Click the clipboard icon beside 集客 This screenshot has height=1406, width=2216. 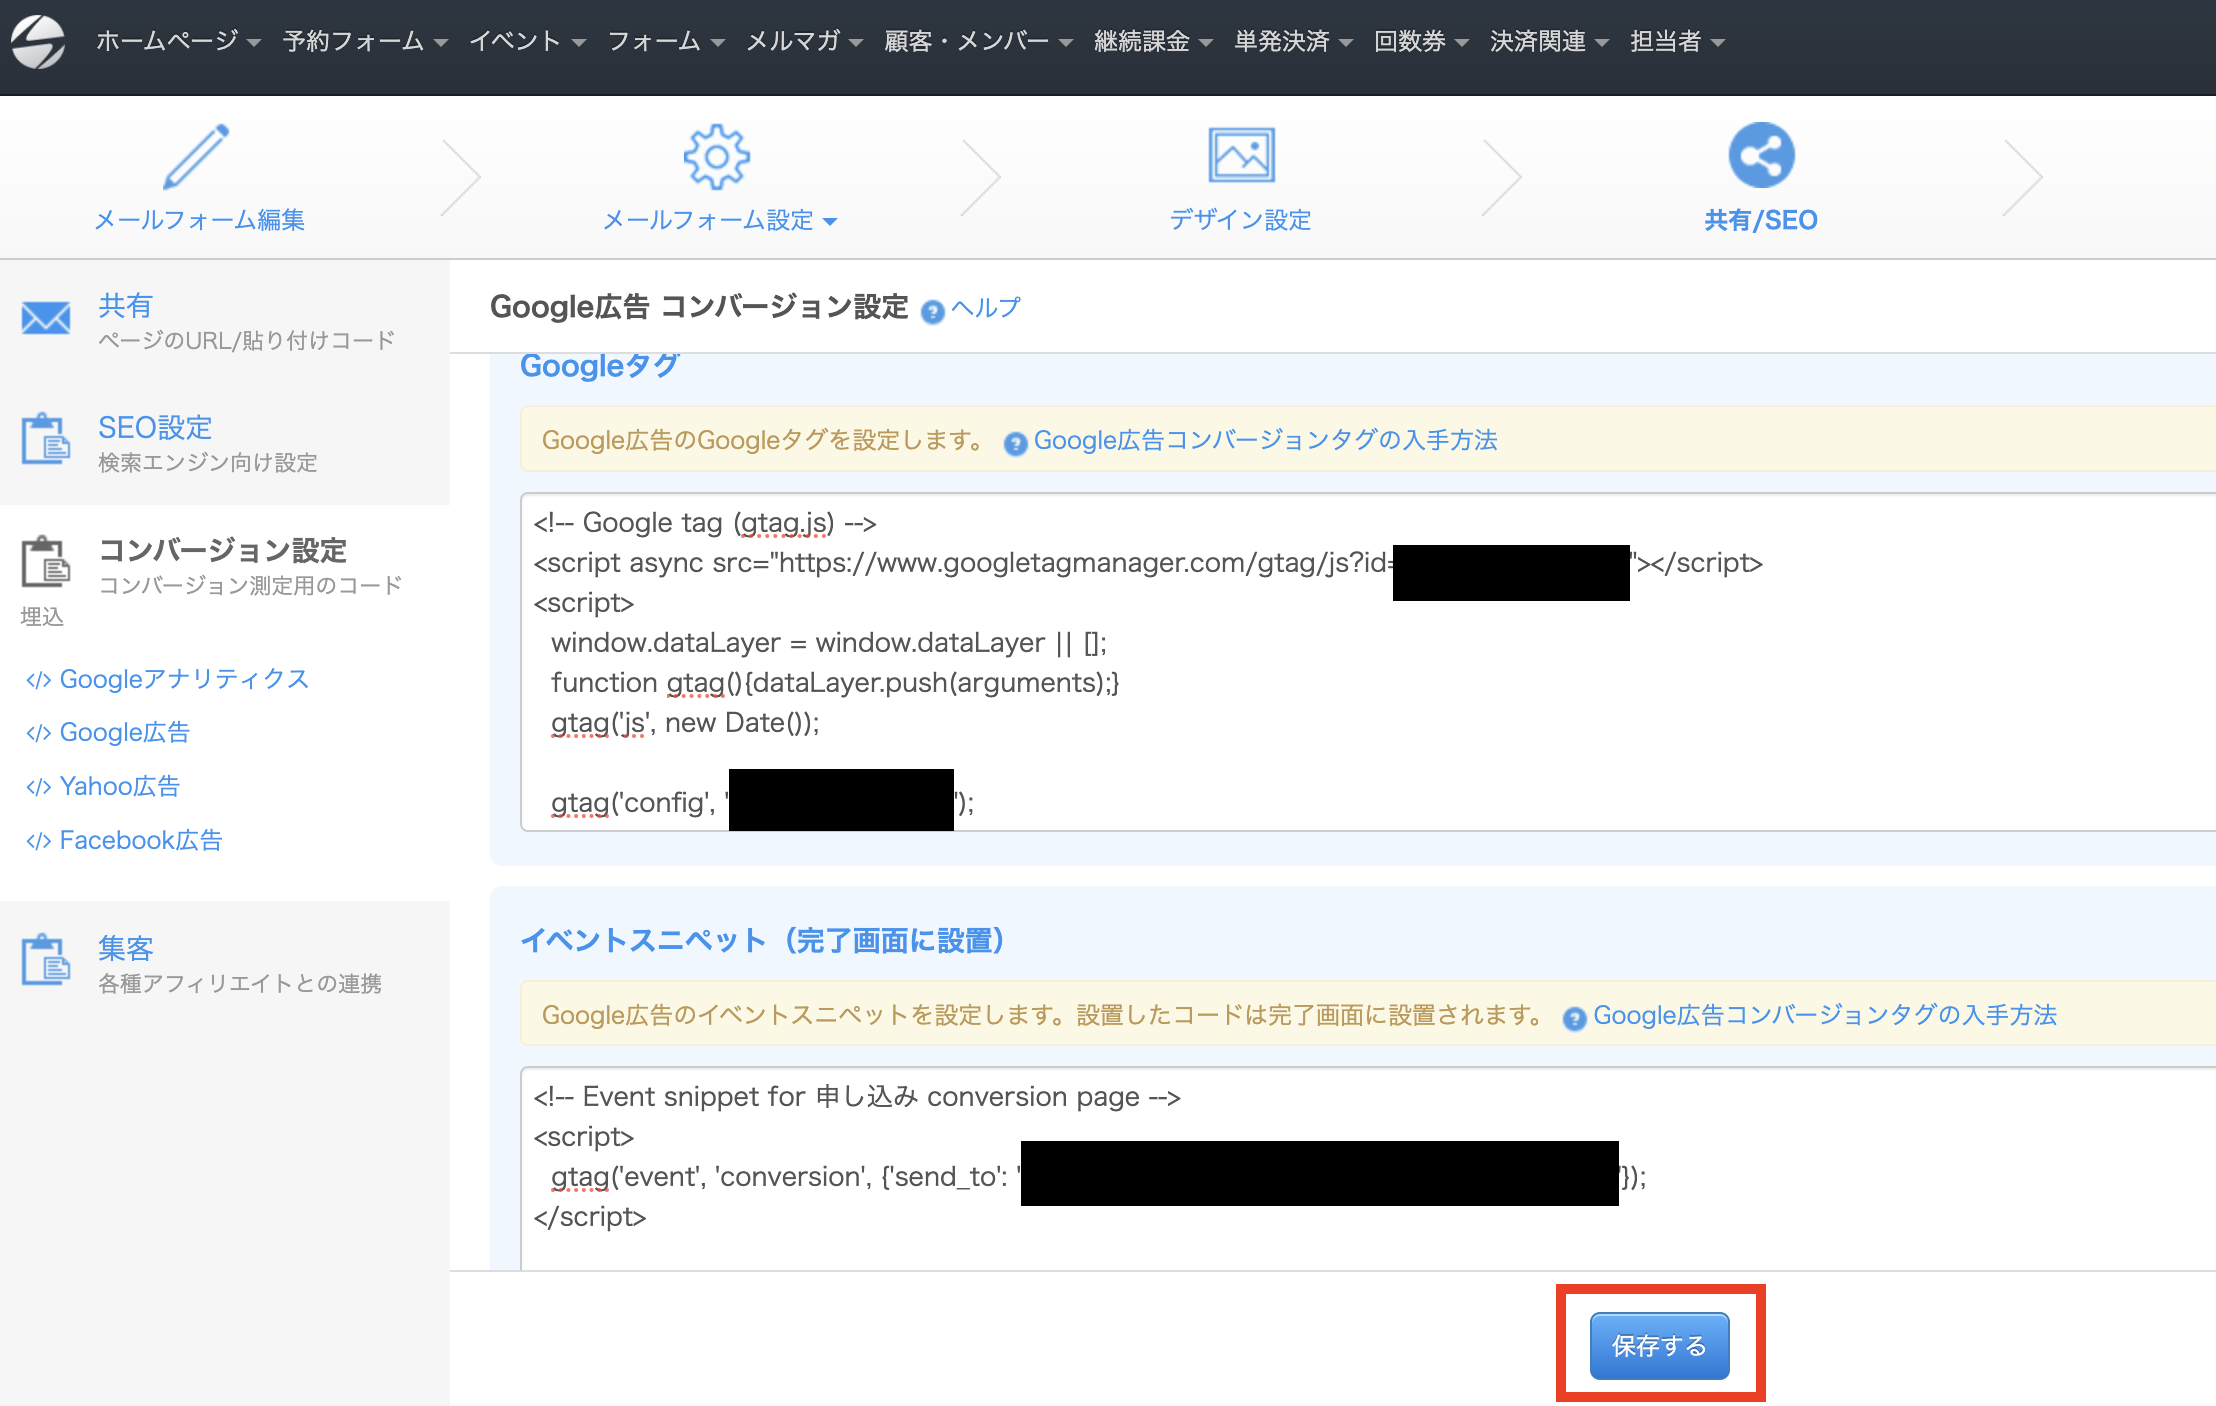[46, 961]
